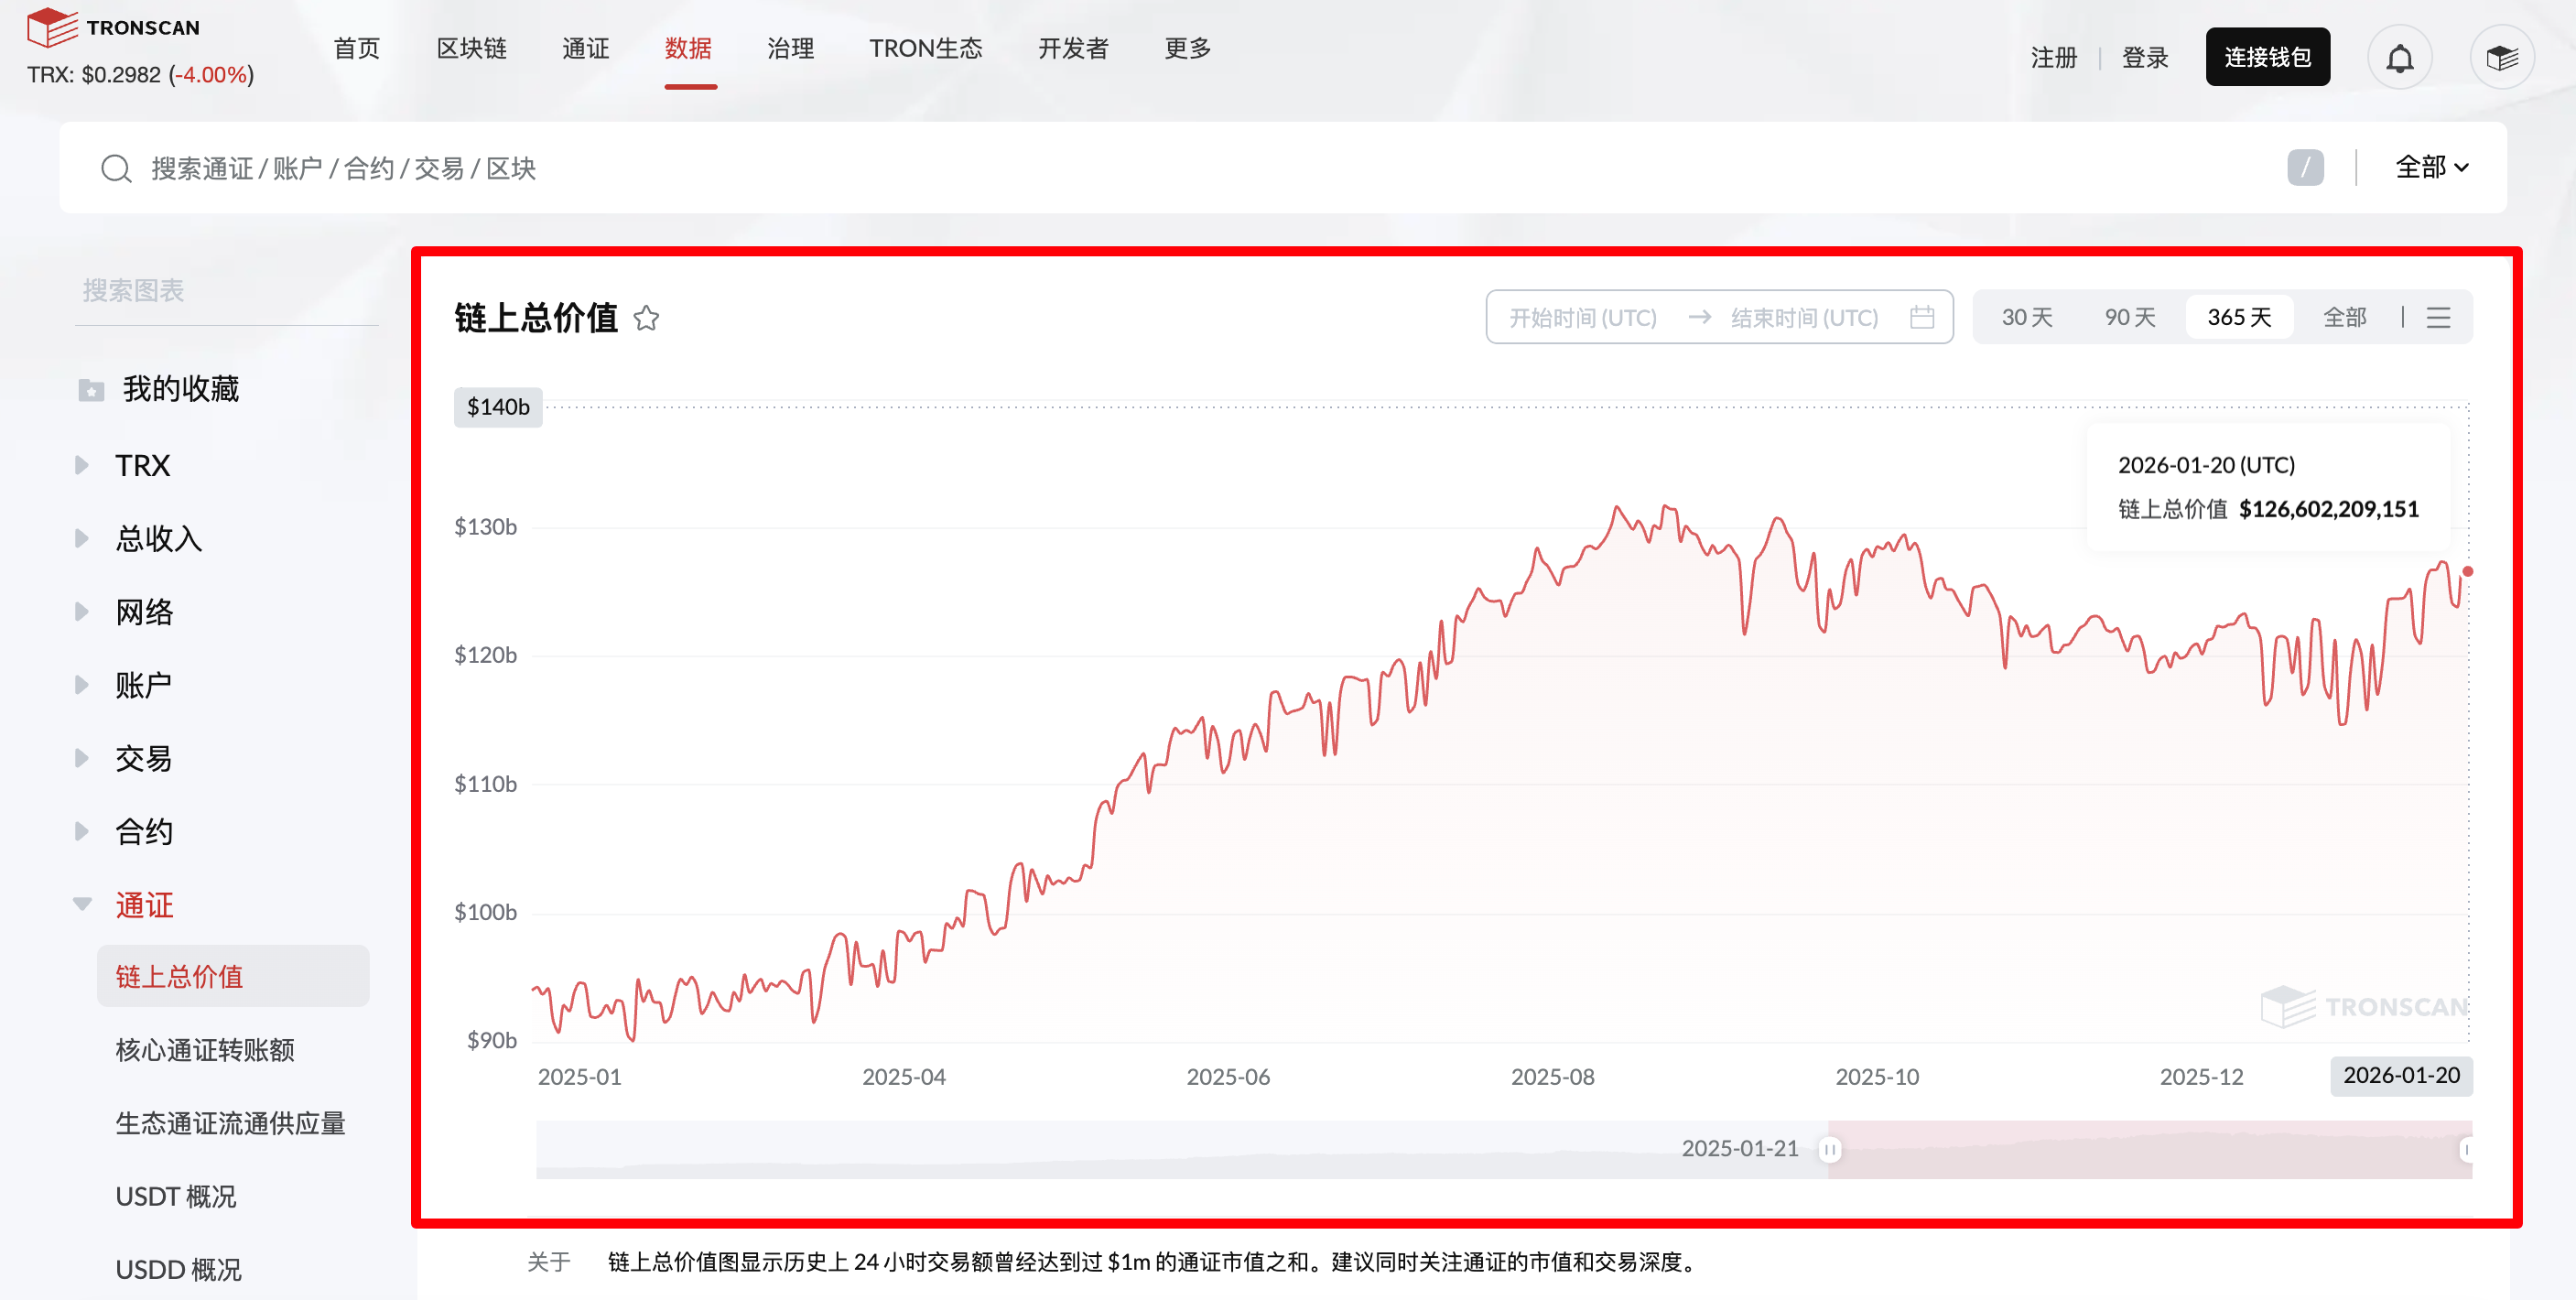Click the $140b axis label

(498, 407)
